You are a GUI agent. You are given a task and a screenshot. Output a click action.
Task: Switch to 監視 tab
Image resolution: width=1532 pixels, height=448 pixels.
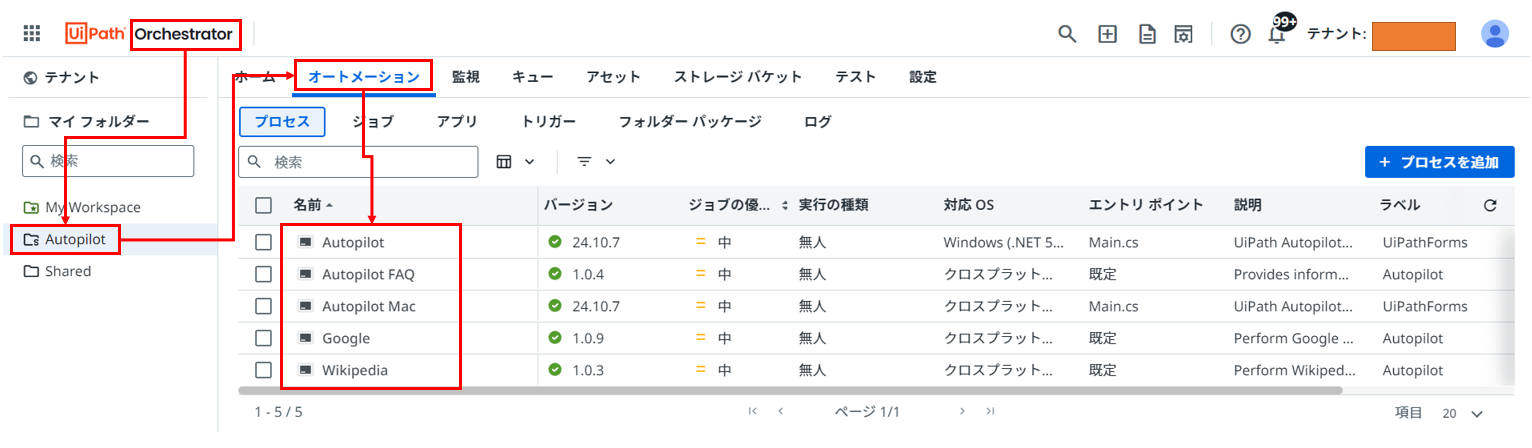coord(465,77)
